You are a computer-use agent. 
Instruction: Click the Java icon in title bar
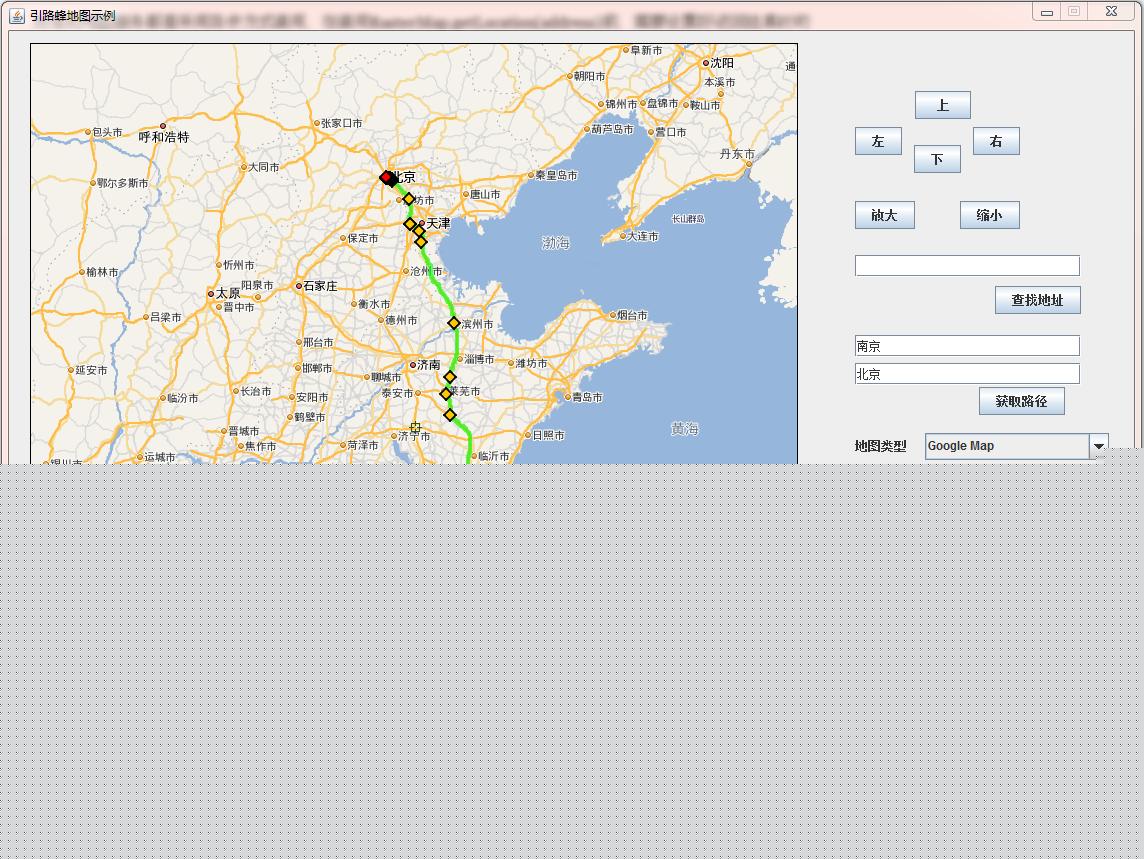(17, 15)
